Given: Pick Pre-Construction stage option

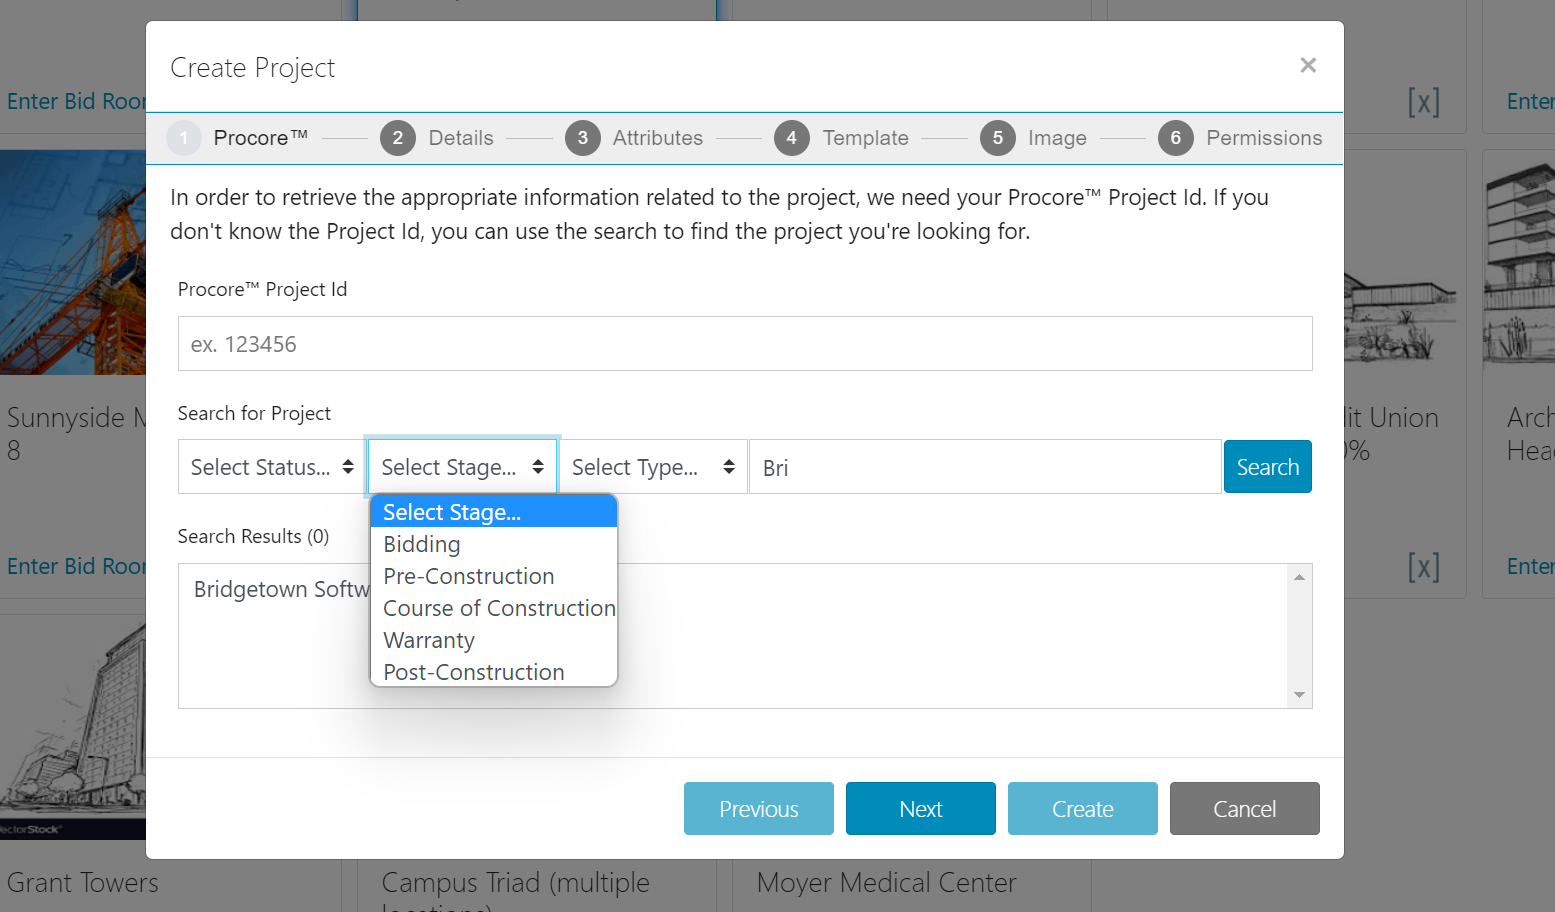Looking at the screenshot, I should pyautogui.click(x=468, y=576).
